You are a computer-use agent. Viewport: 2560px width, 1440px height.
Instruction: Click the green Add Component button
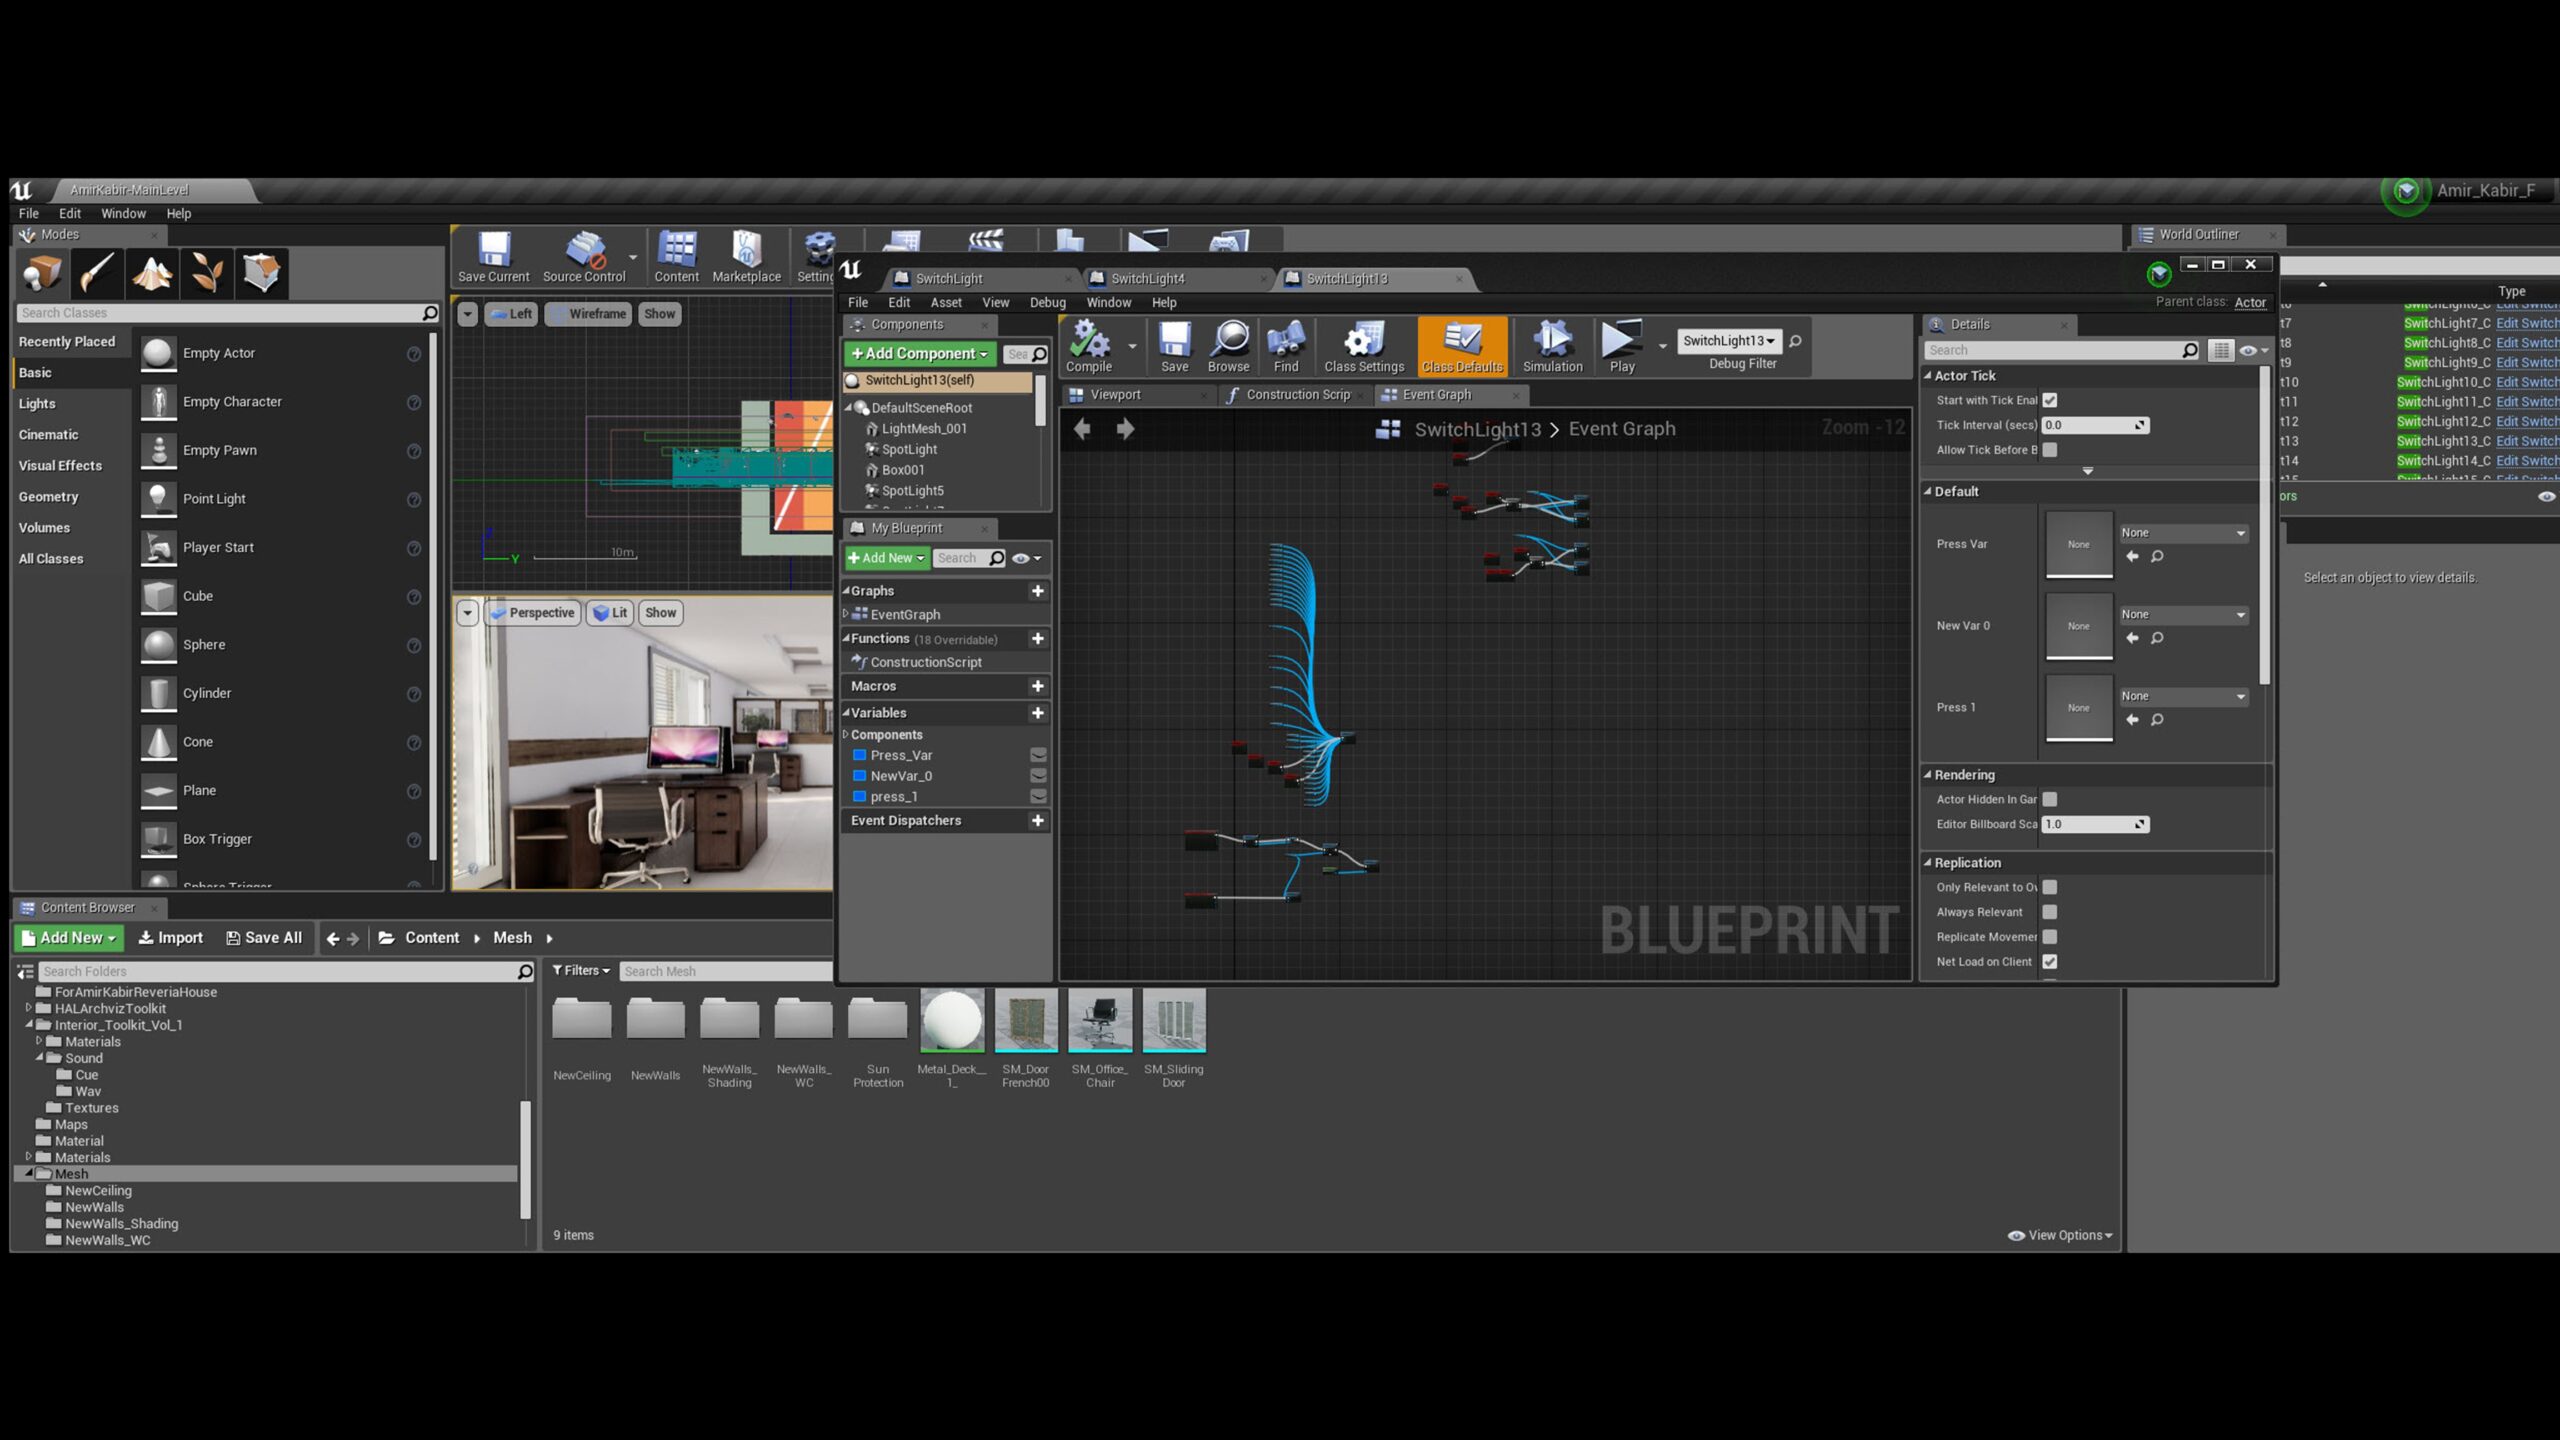(919, 354)
